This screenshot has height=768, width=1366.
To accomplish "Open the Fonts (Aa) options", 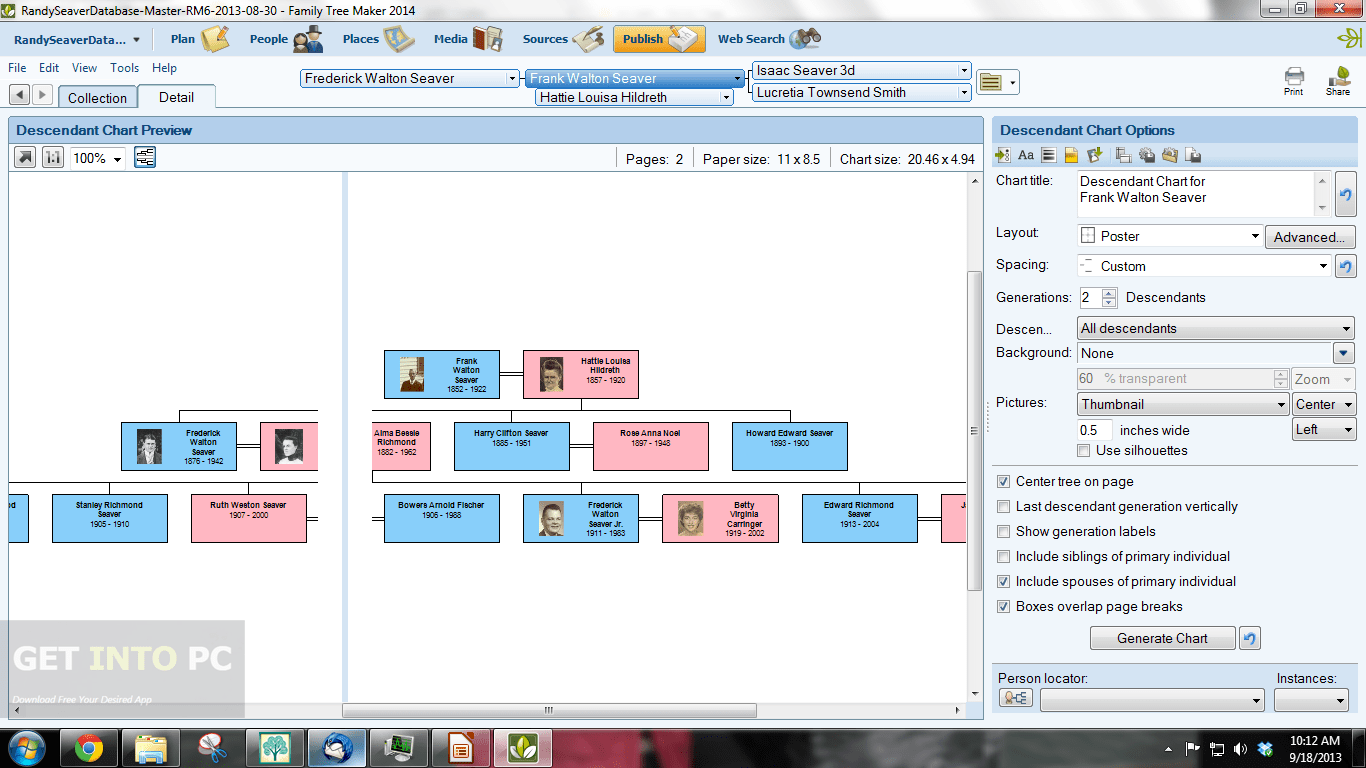I will (1026, 155).
